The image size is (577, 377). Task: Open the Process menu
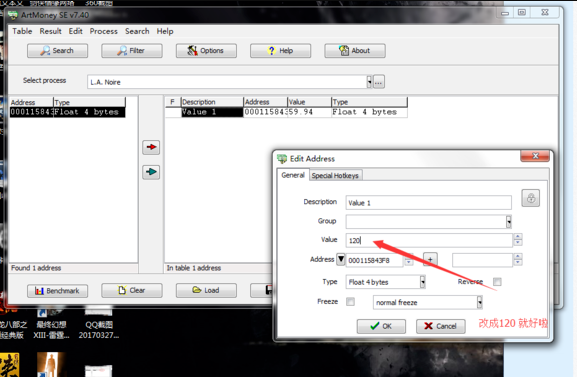coord(103,31)
